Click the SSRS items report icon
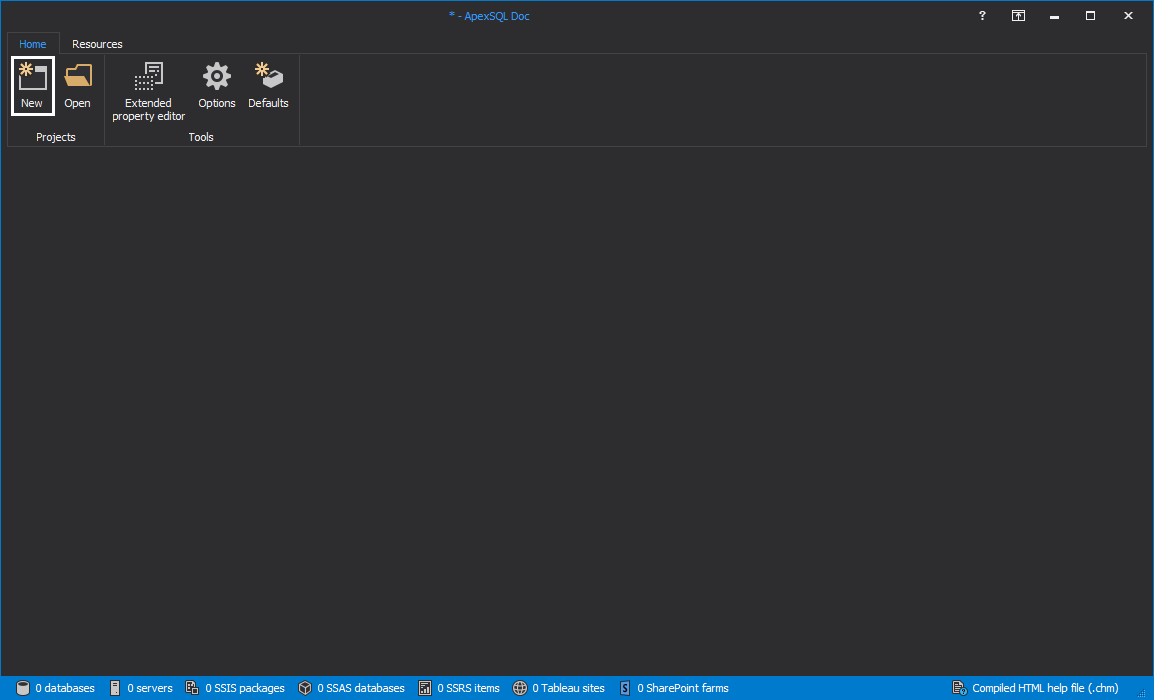The width and height of the screenshot is (1154, 700). [426, 688]
